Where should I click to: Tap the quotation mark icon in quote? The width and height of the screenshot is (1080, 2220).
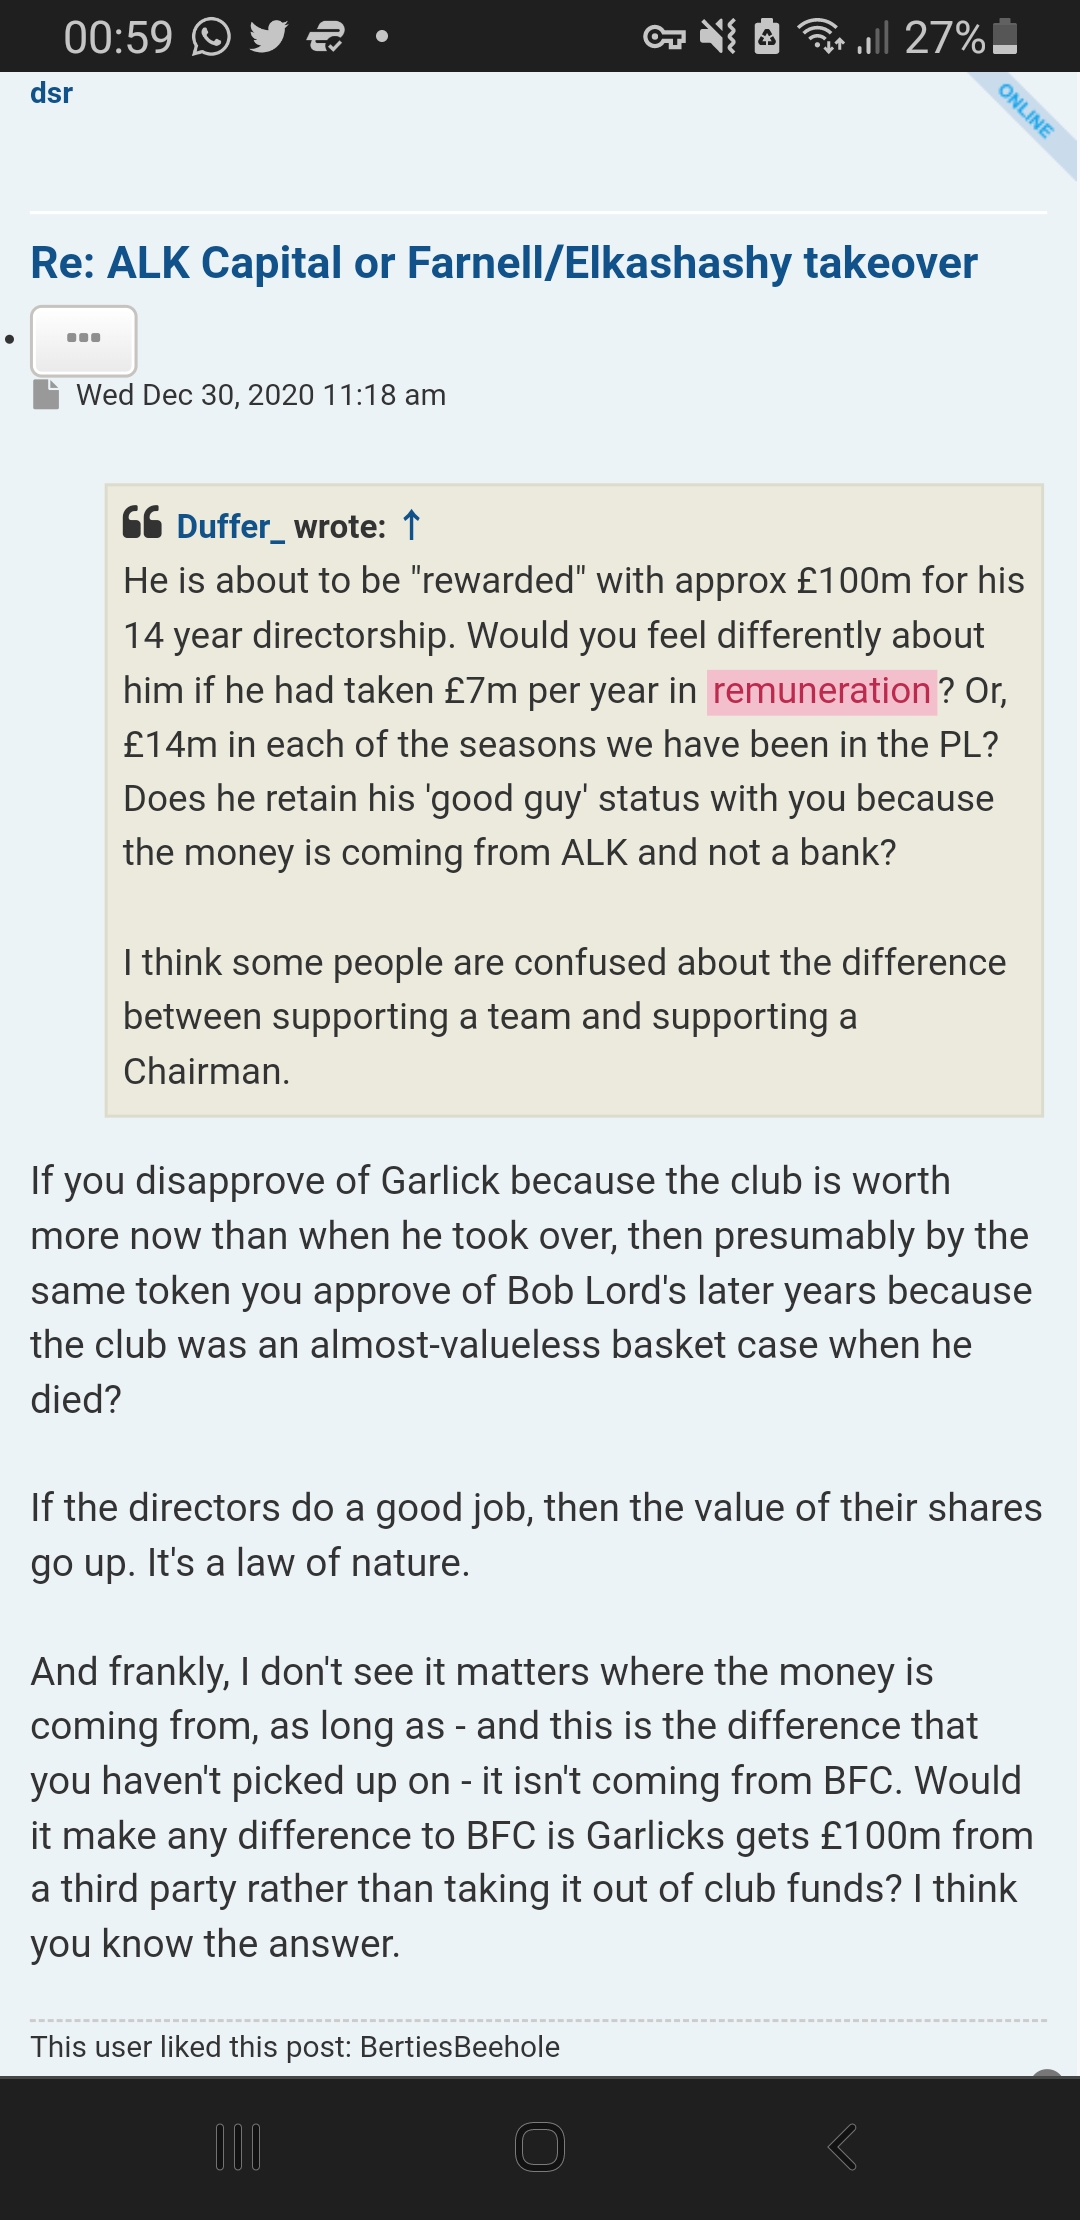click(142, 523)
